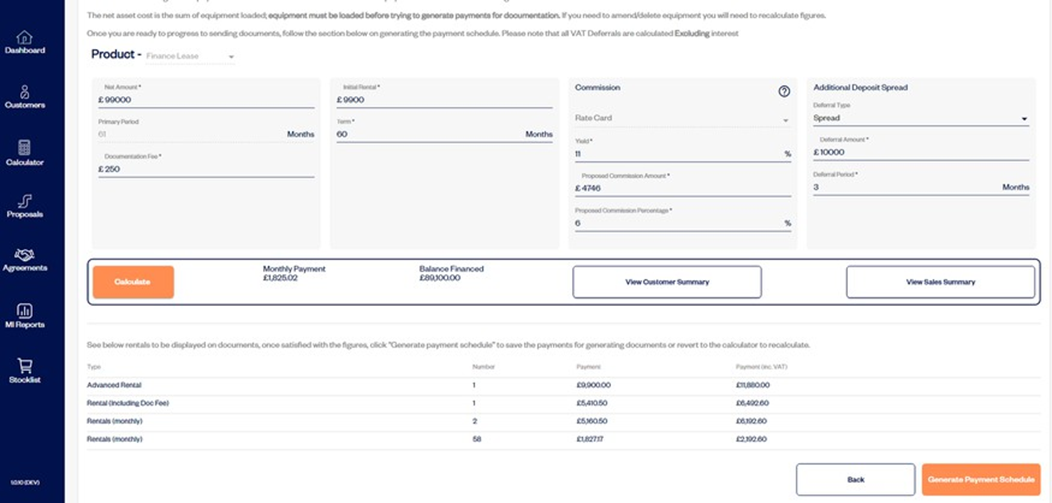The image size is (1052, 503).
Task: Click Generate Payment Schedule button
Action: click(980, 480)
